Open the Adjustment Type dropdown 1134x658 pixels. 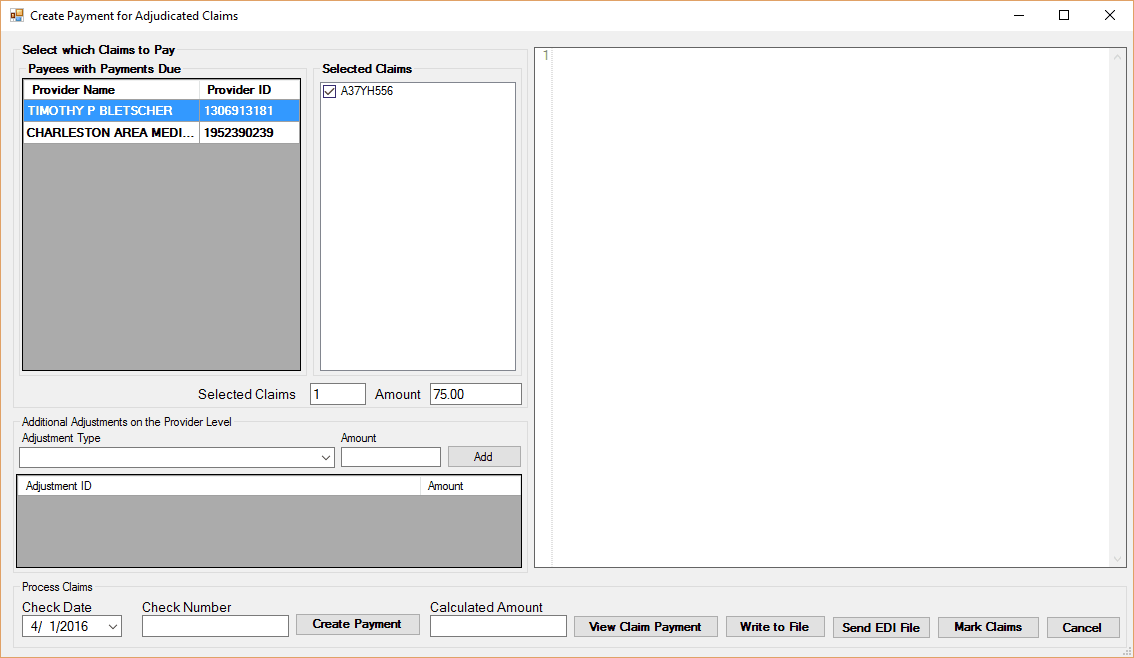click(x=325, y=457)
